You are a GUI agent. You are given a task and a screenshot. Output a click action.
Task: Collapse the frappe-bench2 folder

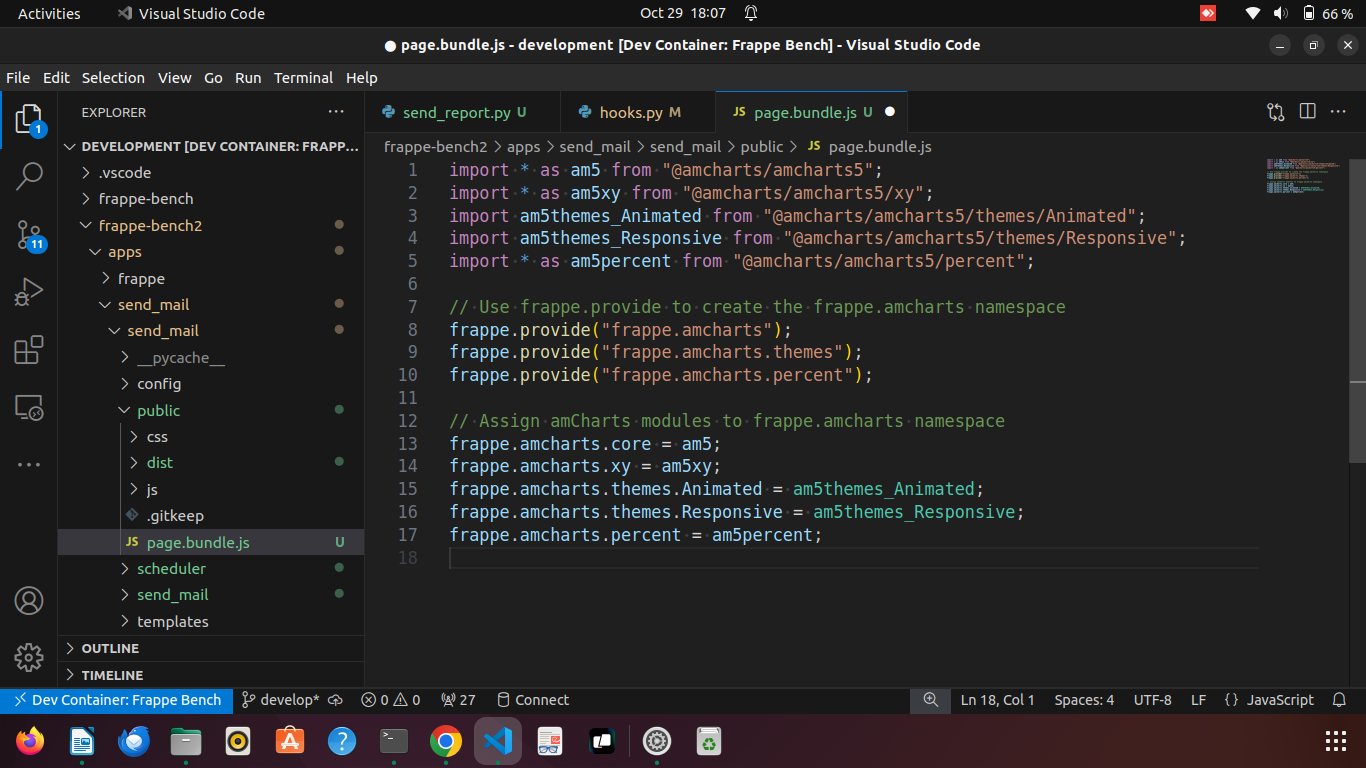pyautogui.click(x=211, y=225)
